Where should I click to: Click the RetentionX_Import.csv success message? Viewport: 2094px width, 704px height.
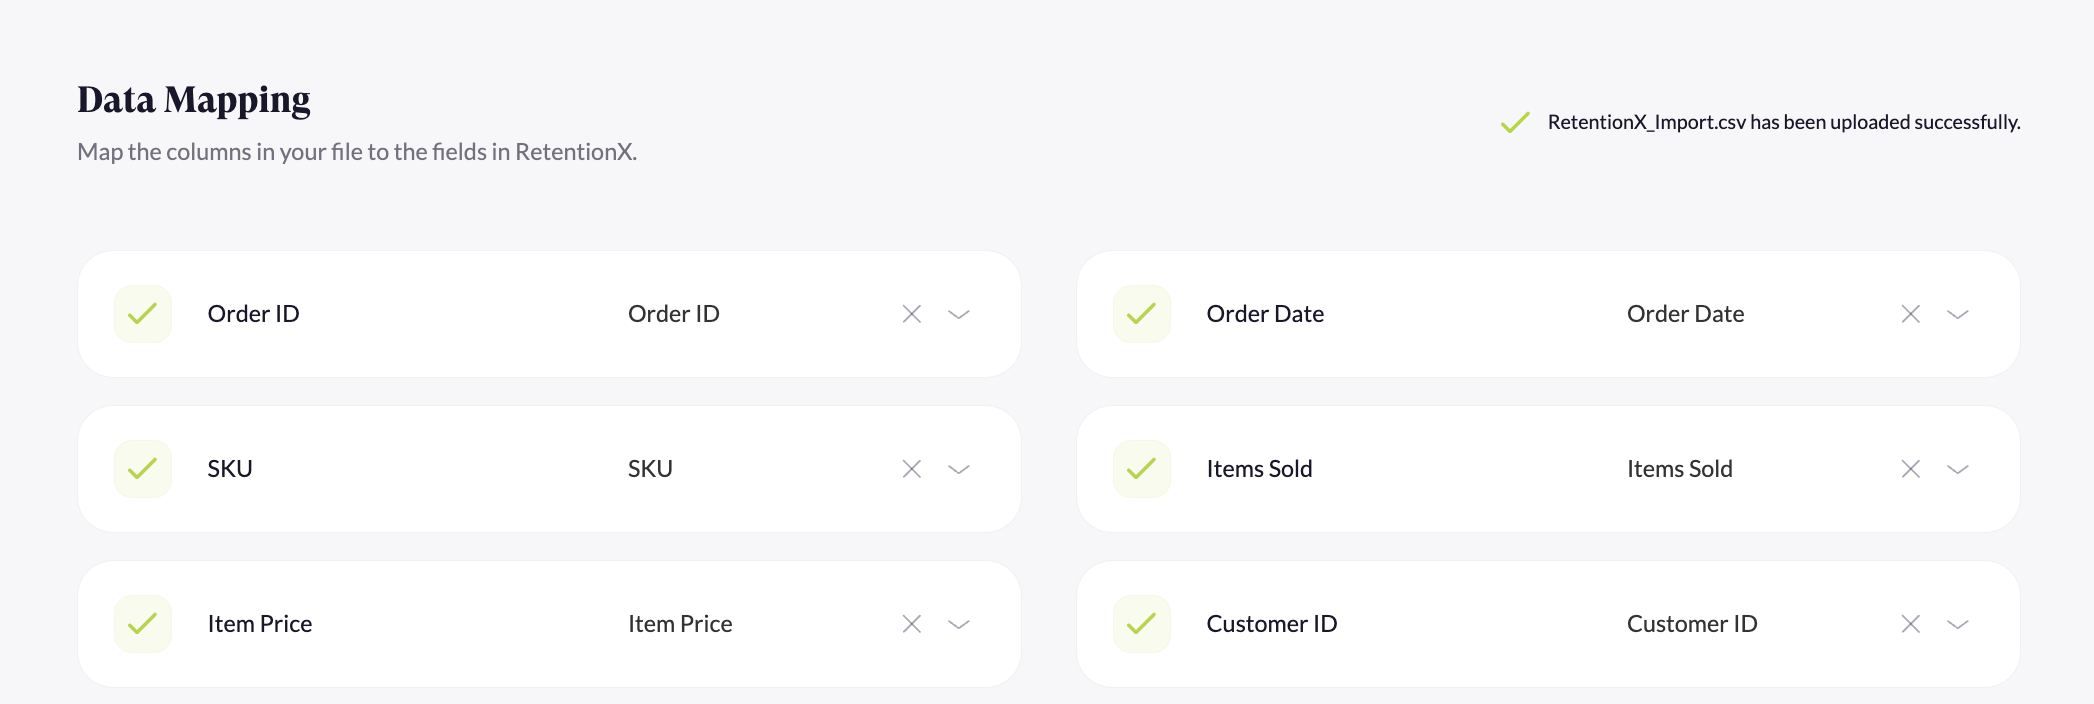point(1783,122)
